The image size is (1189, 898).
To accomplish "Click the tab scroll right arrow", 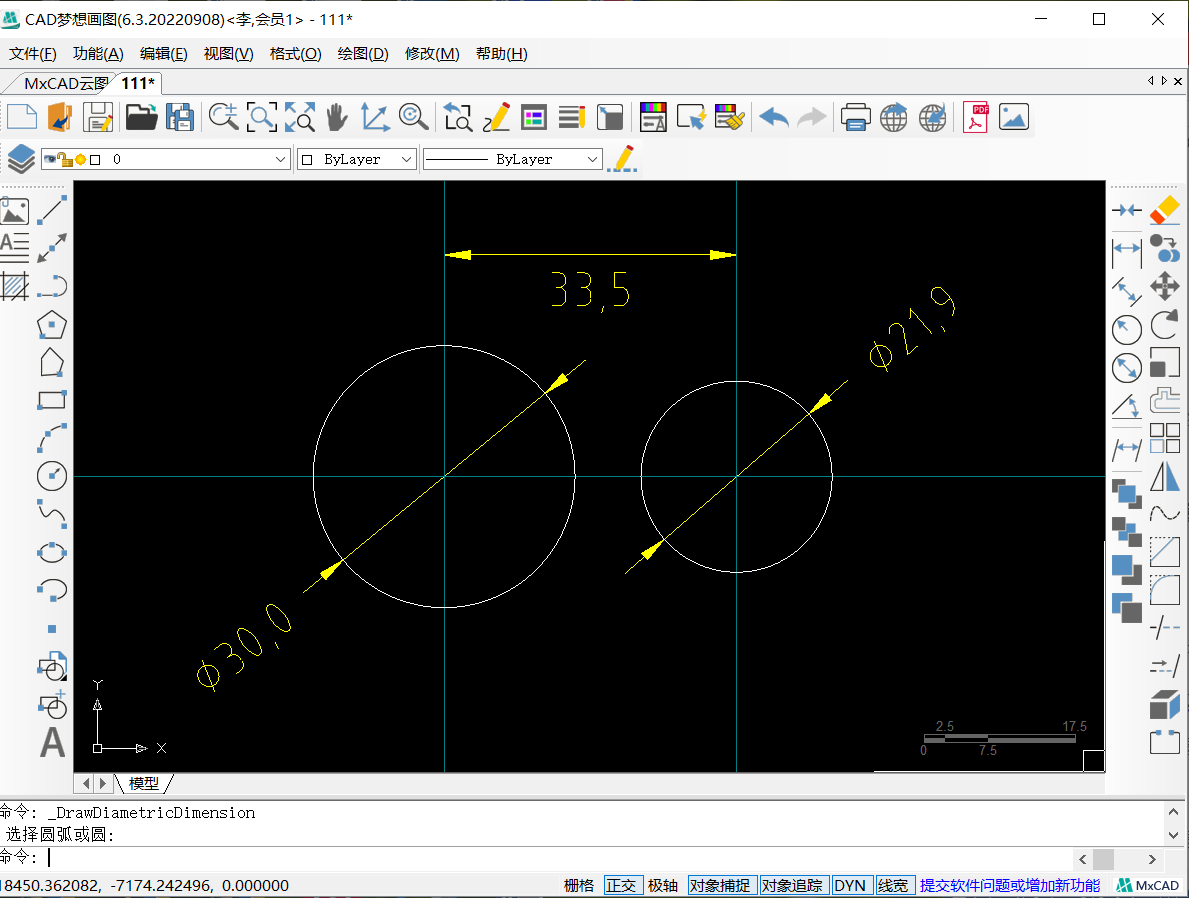I will [x=1165, y=80].
